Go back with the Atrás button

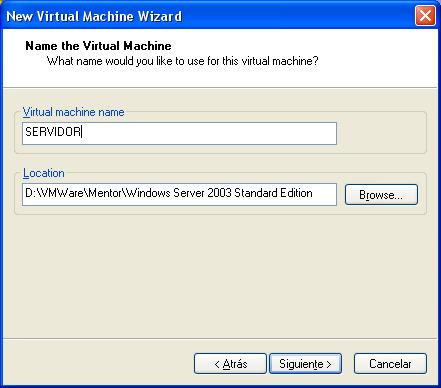pos(230,364)
